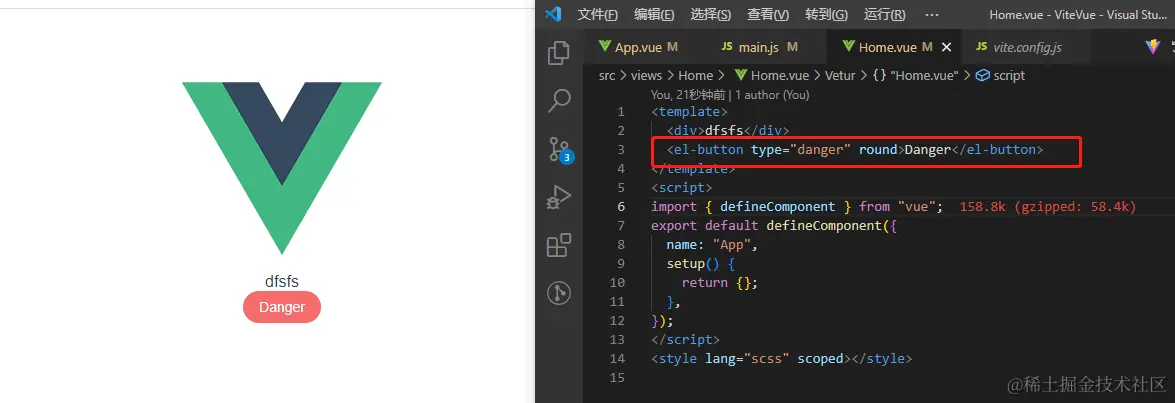This screenshot has width=1175, height=403.
Task: Open the Search view in activity bar
Action: [559, 100]
